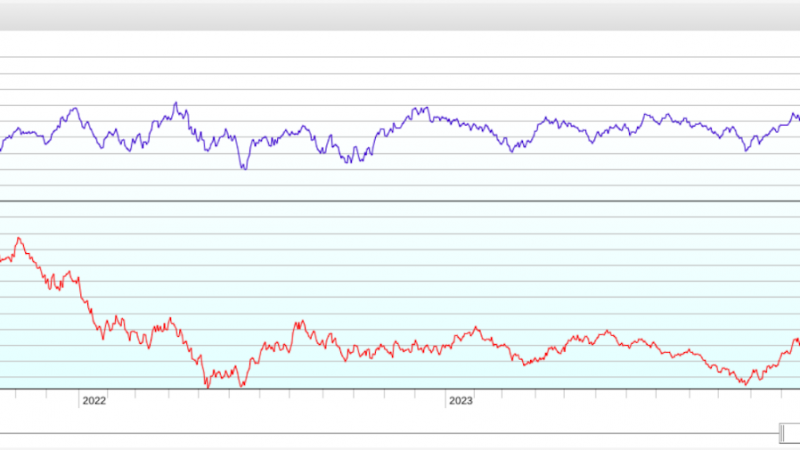Click the horizontal range scrollbar track below the chart
The width and height of the screenshot is (800, 450).
(389, 434)
